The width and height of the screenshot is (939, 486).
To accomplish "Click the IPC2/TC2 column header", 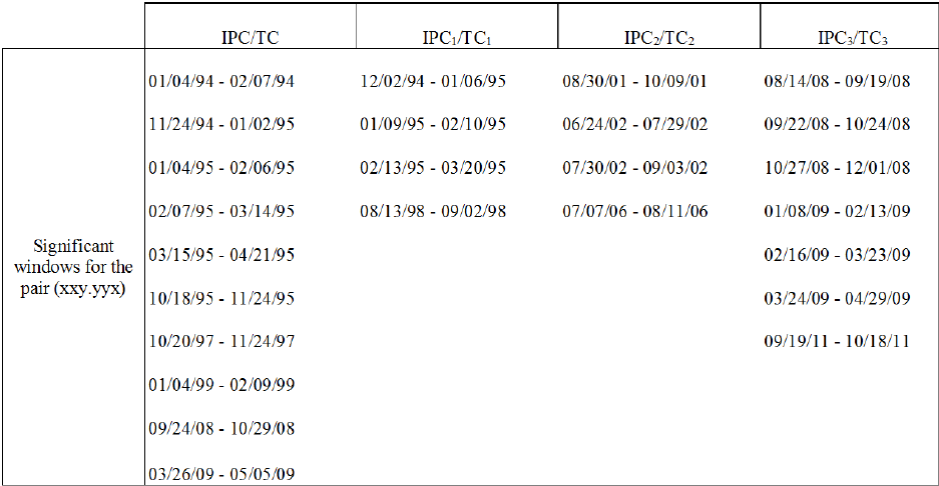I will pos(659,39).
